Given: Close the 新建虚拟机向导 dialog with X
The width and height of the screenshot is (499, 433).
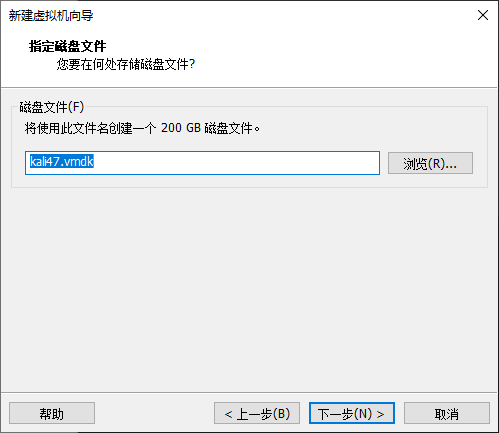Looking at the screenshot, I should point(483,15).
